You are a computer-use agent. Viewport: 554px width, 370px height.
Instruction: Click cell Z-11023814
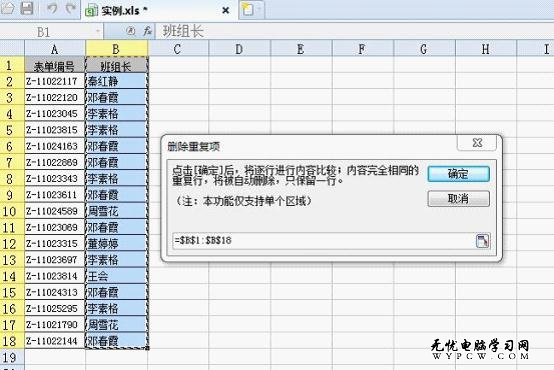point(55,276)
